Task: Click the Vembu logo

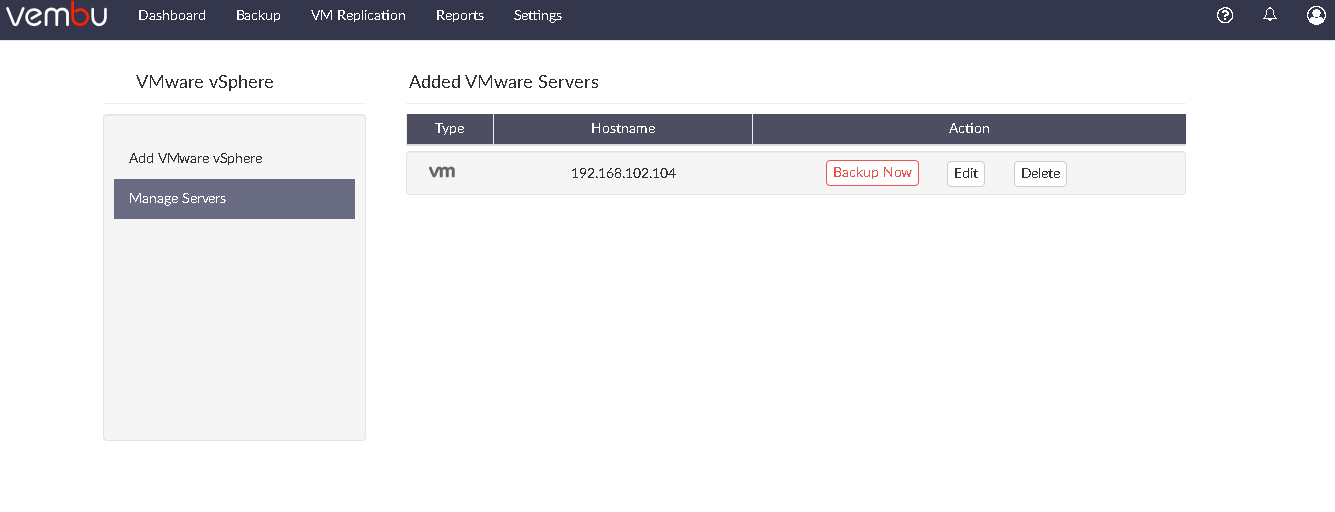Action: tap(57, 15)
